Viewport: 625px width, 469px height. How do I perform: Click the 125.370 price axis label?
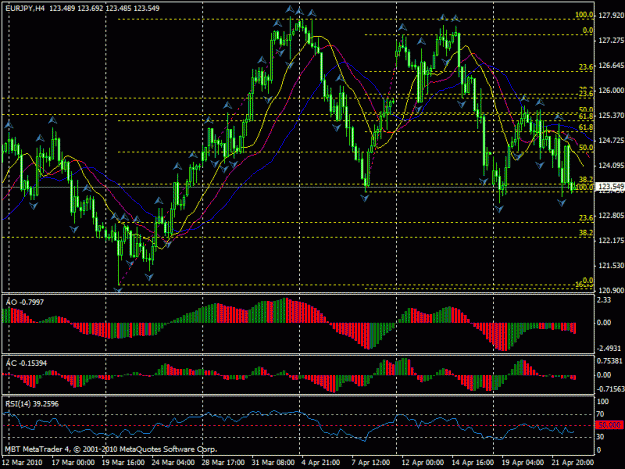611,115
